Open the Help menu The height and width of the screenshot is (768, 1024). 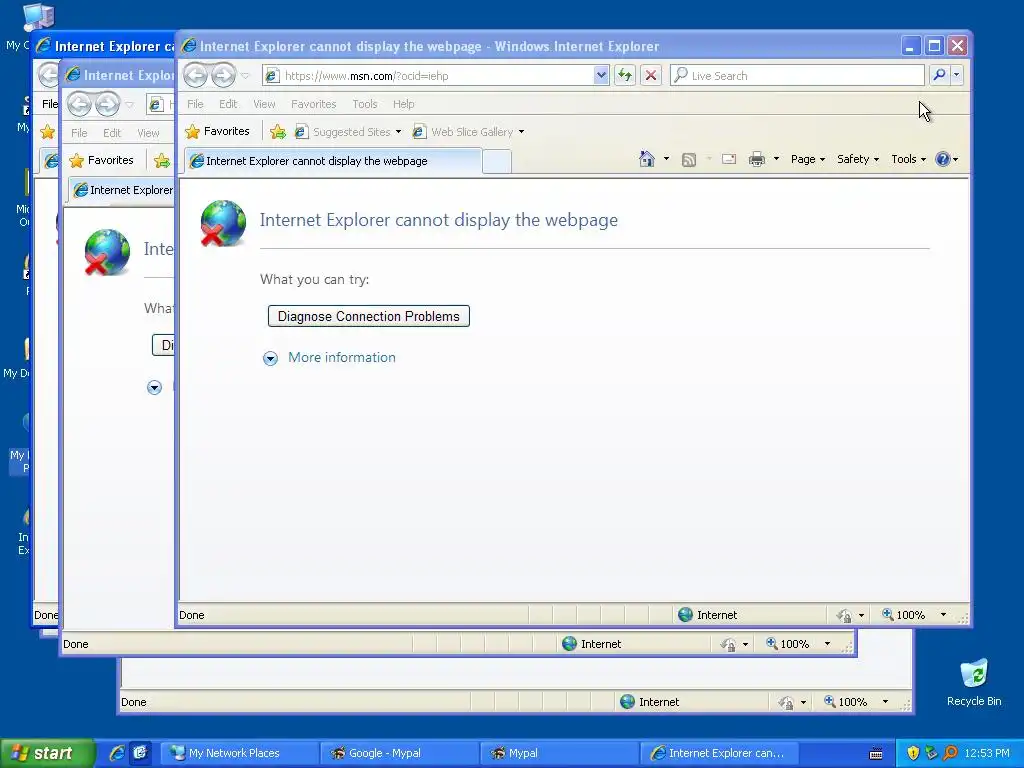(404, 104)
